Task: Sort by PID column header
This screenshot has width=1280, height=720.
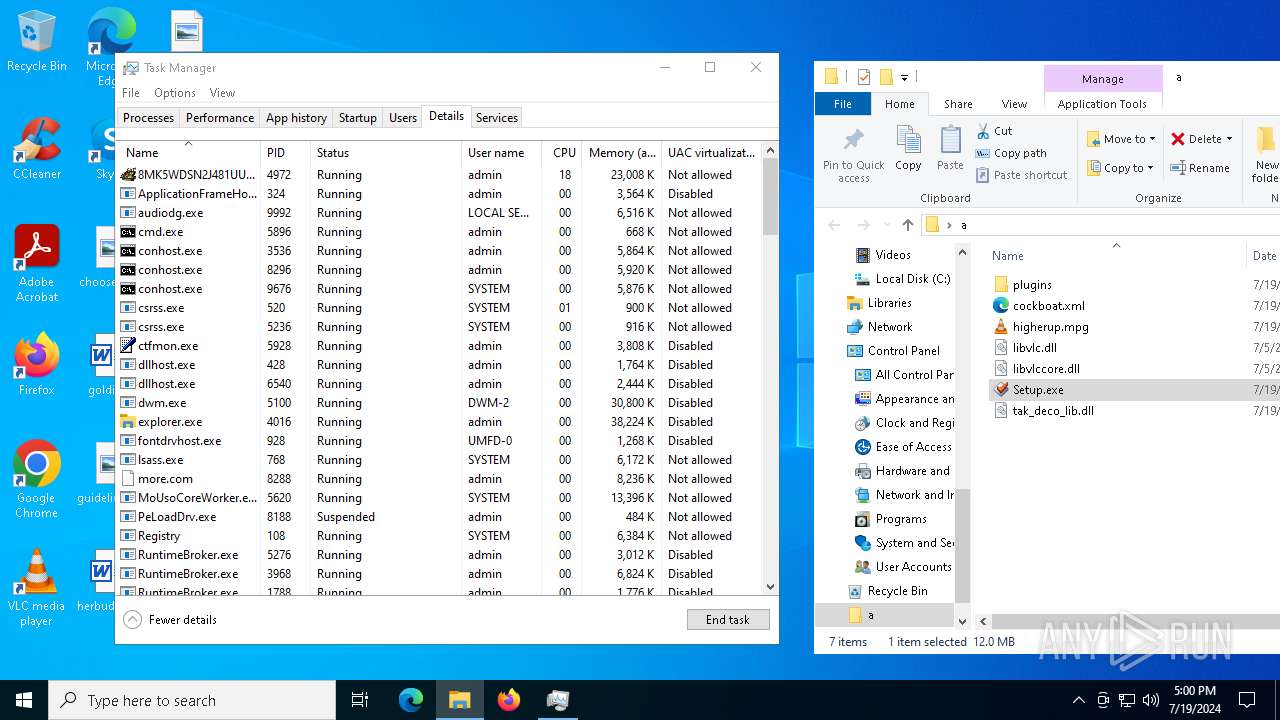Action: coord(285,153)
